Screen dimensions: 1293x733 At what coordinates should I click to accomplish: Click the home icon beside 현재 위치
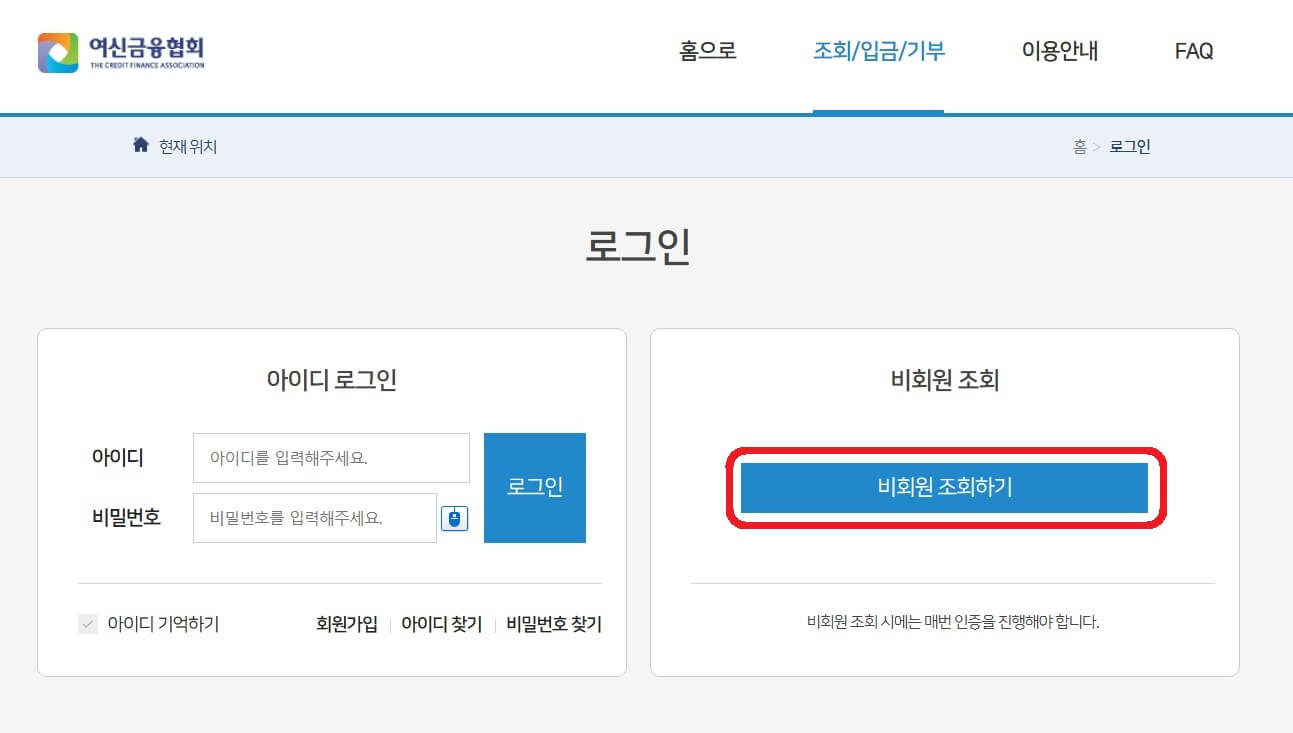click(x=141, y=145)
